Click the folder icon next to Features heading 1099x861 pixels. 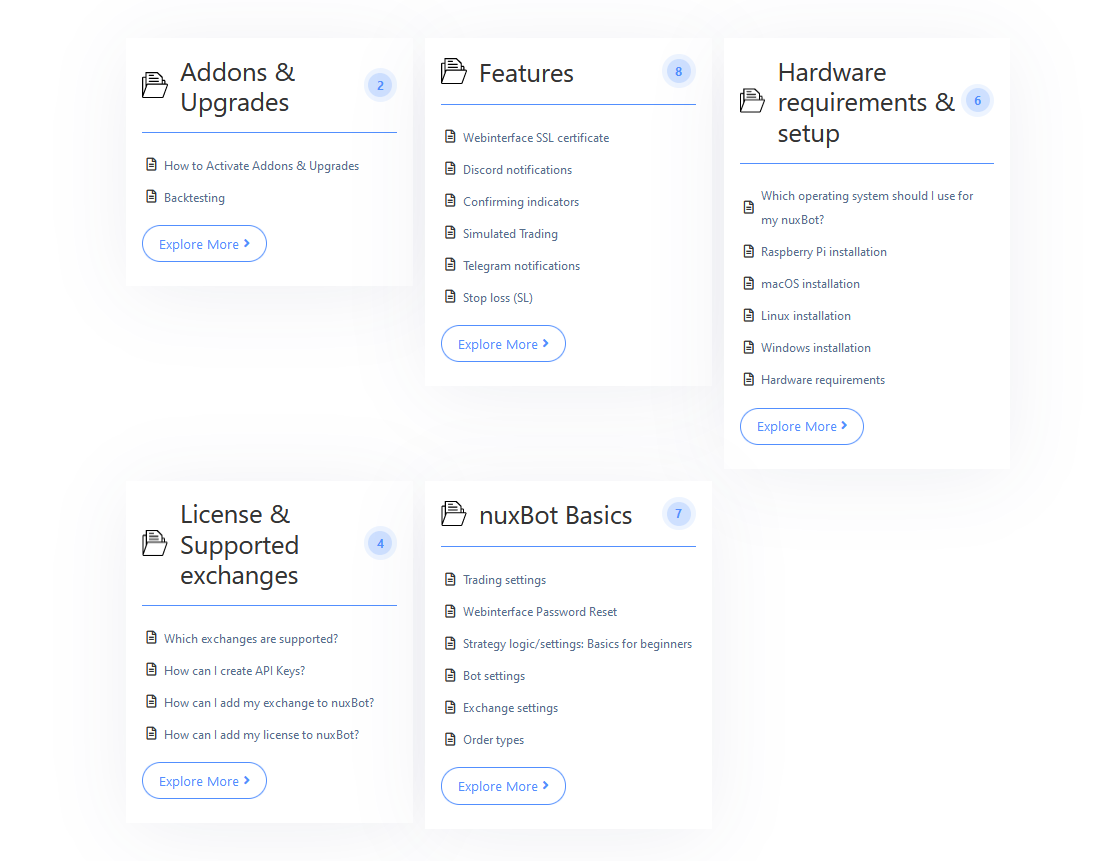(x=453, y=72)
